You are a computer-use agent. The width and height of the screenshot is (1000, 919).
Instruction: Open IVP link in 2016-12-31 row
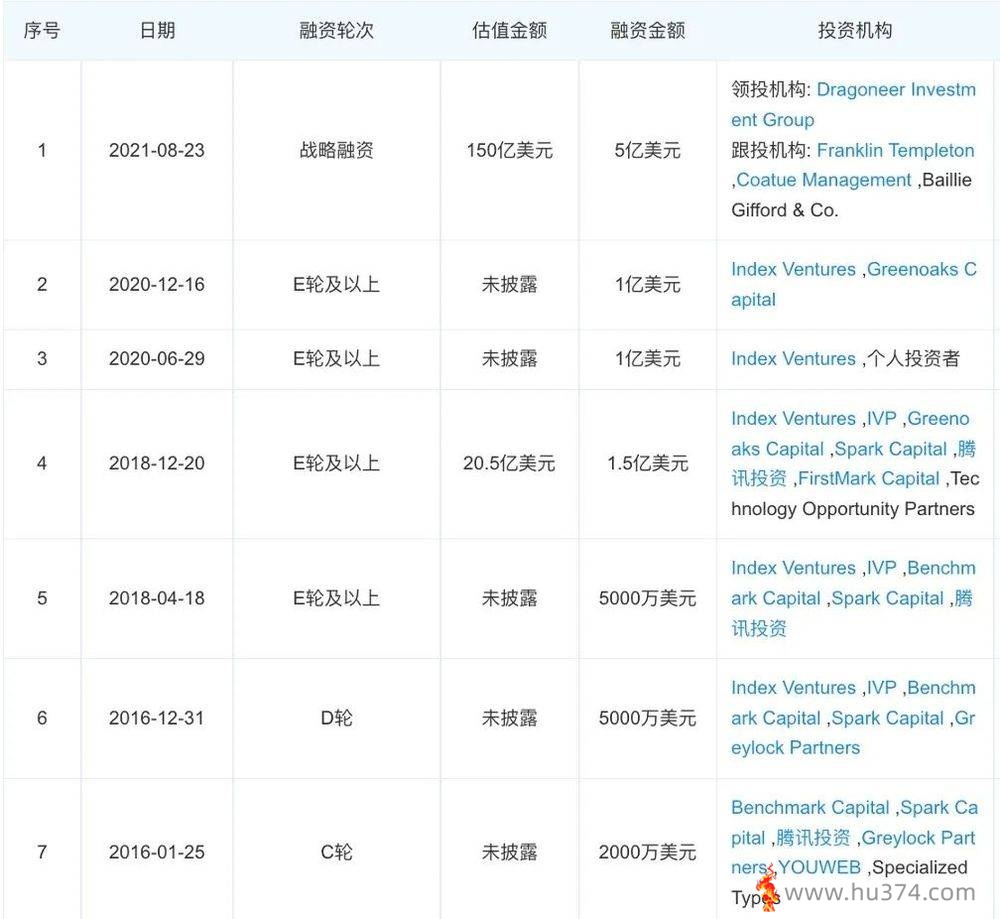click(x=881, y=687)
